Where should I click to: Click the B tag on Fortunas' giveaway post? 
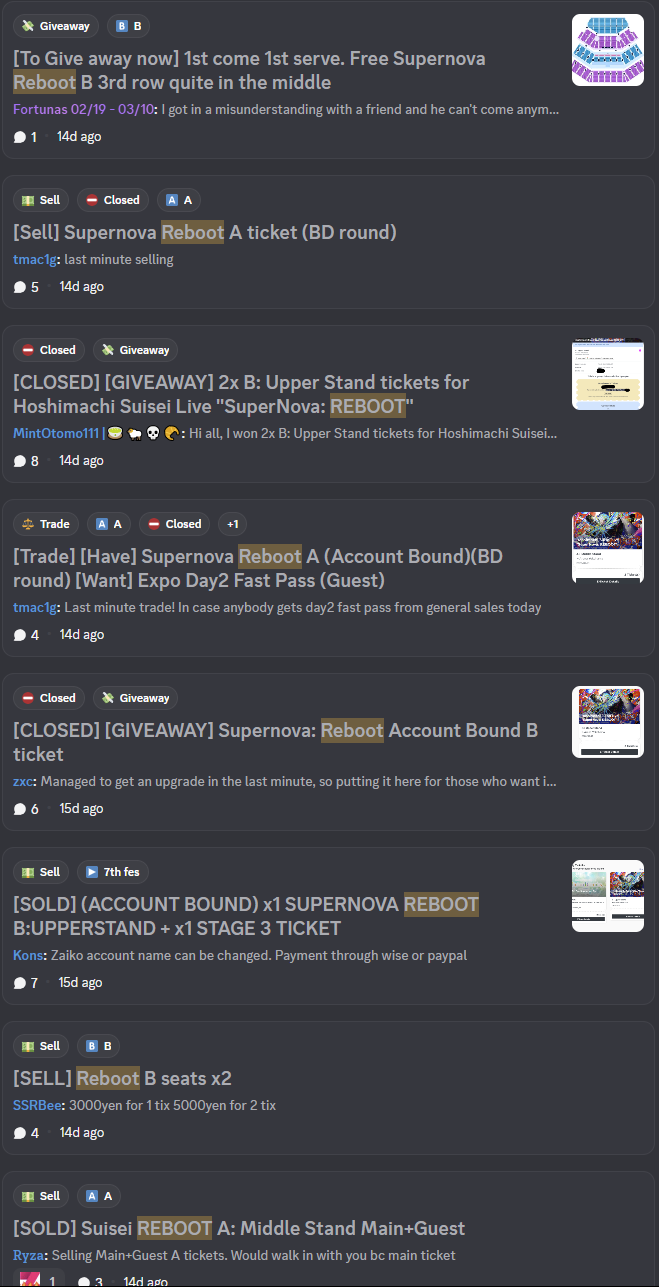128,26
